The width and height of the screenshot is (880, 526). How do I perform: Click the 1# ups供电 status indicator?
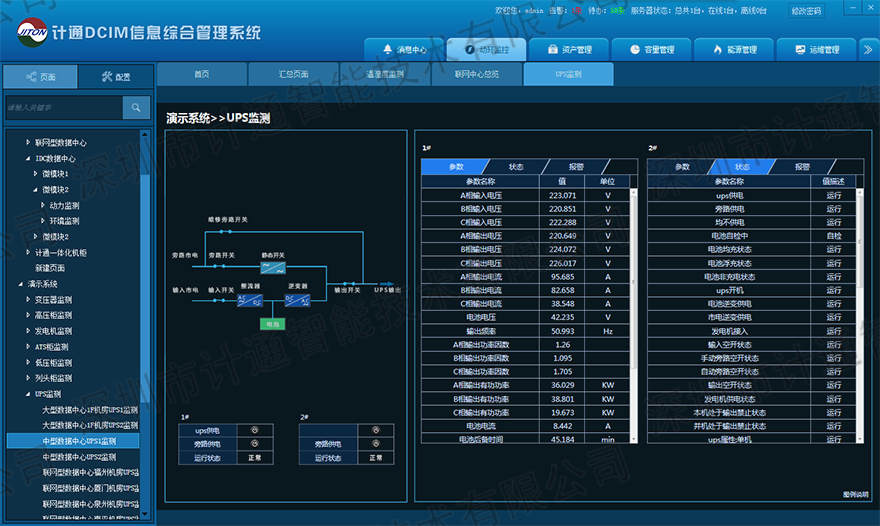tap(254, 430)
